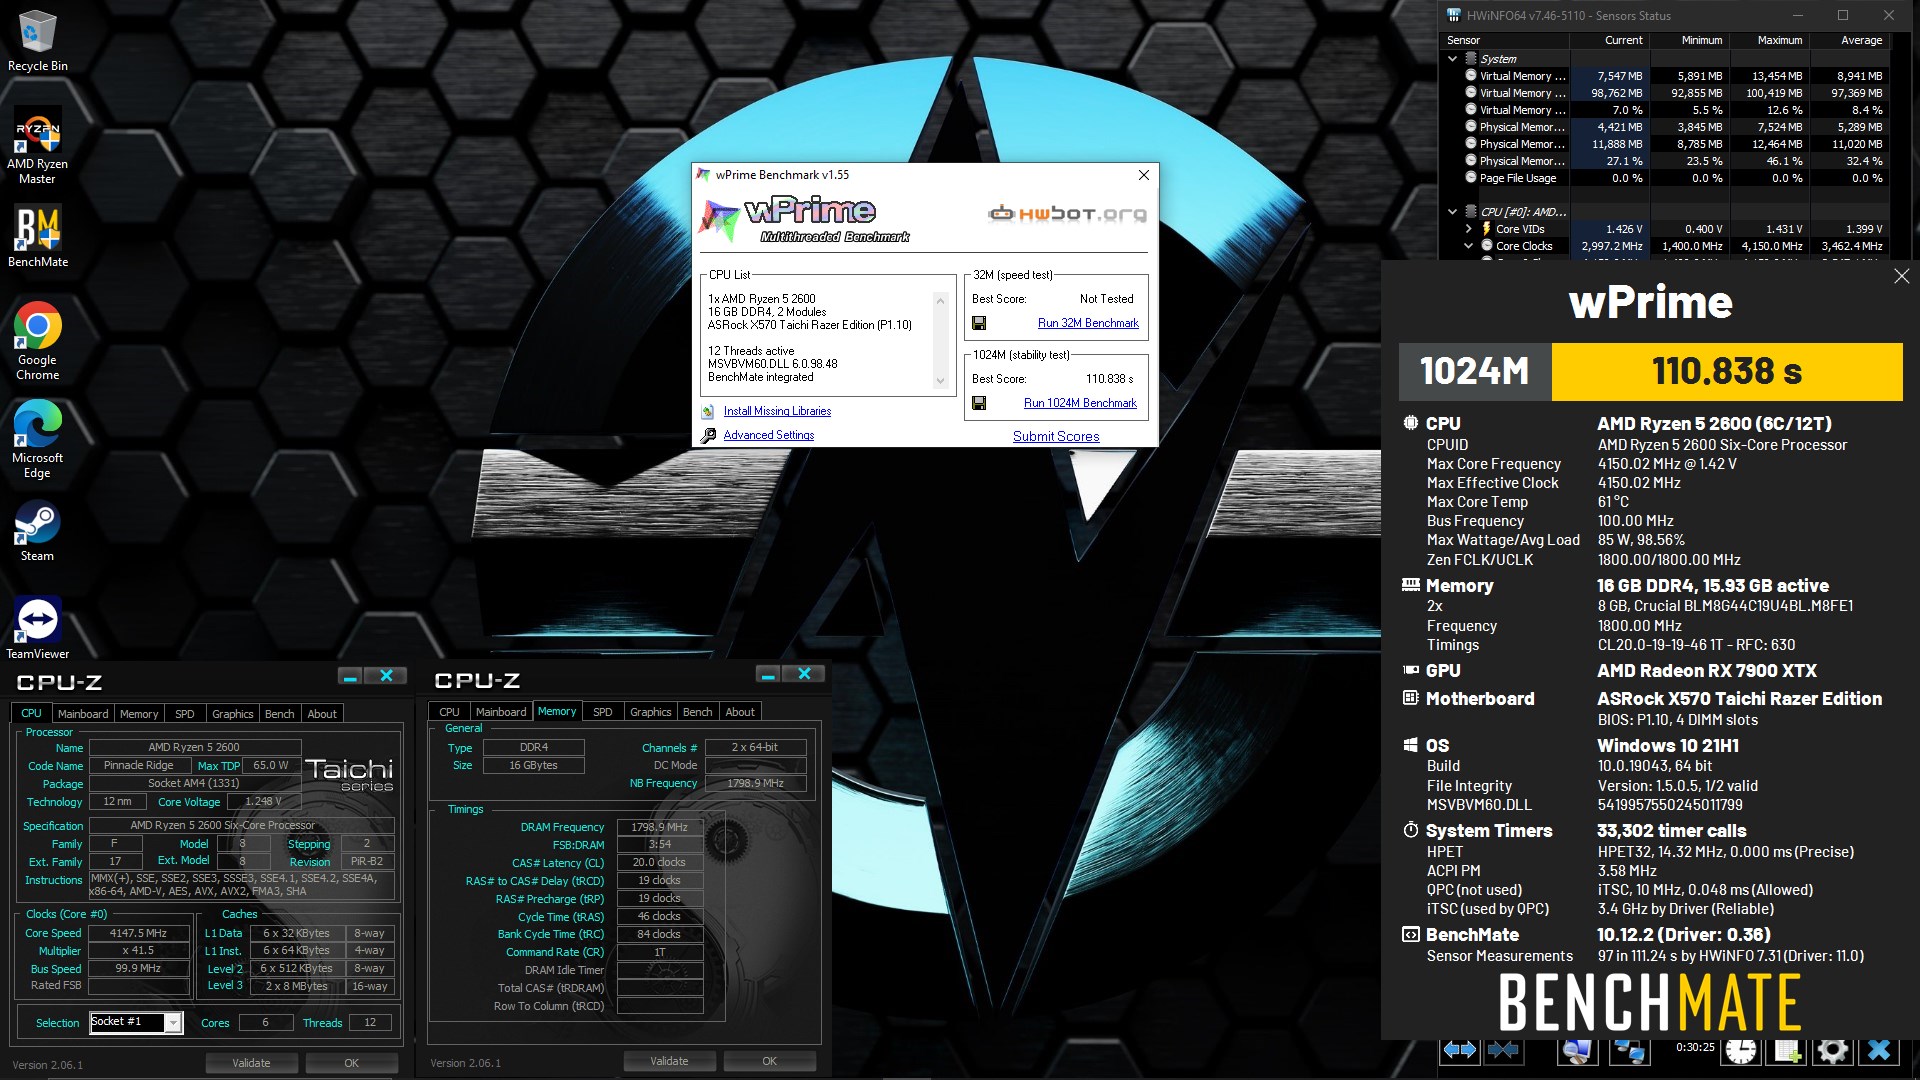Click scroll down arrow in wPrime CPU List

tap(940, 381)
